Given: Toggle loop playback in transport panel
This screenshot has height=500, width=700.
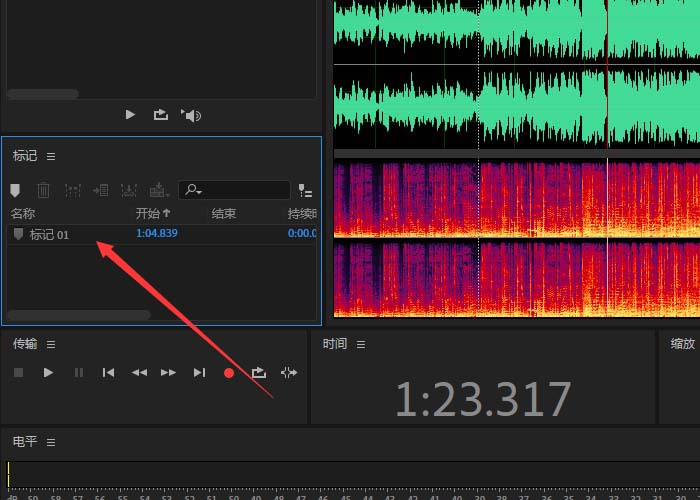Looking at the screenshot, I should [x=259, y=372].
